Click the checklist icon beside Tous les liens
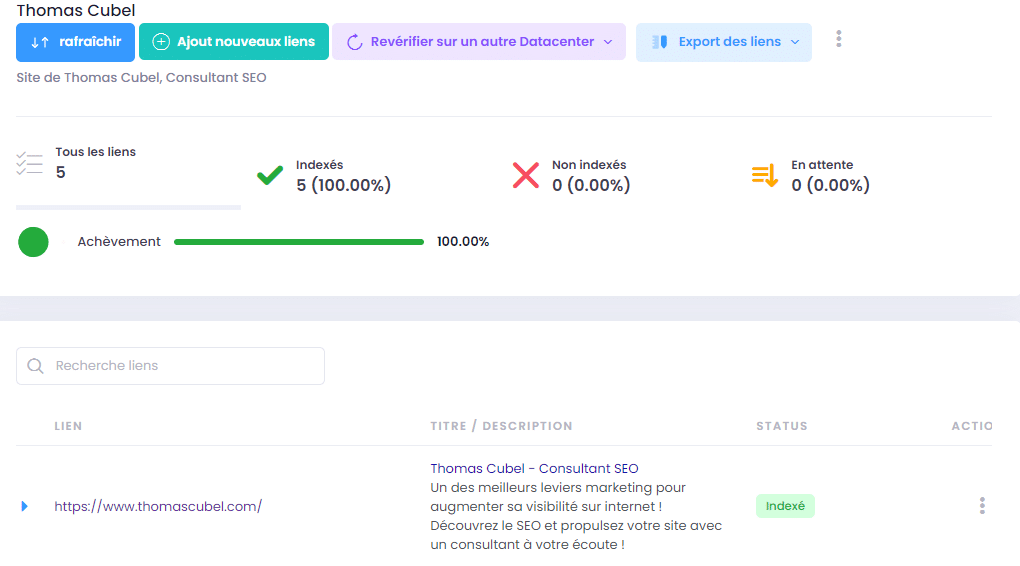The height and width of the screenshot is (566, 1020). click(x=29, y=163)
